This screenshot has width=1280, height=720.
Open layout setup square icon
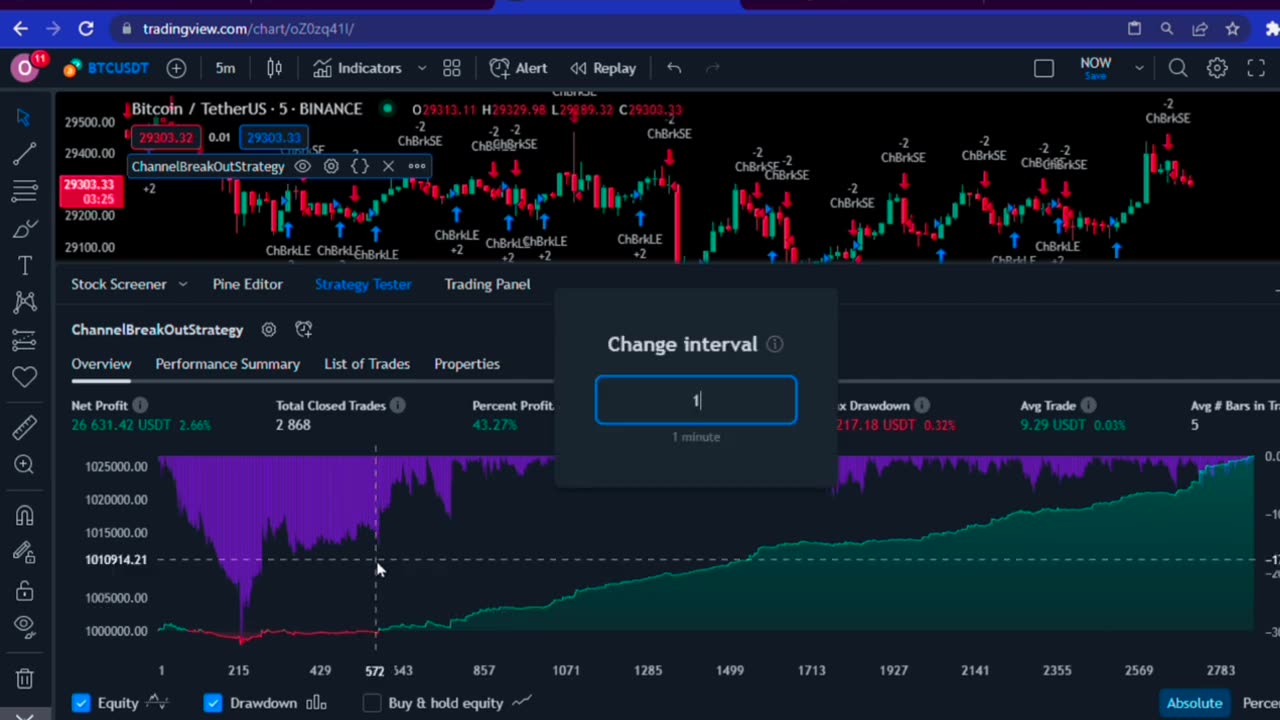(1044, 68)
